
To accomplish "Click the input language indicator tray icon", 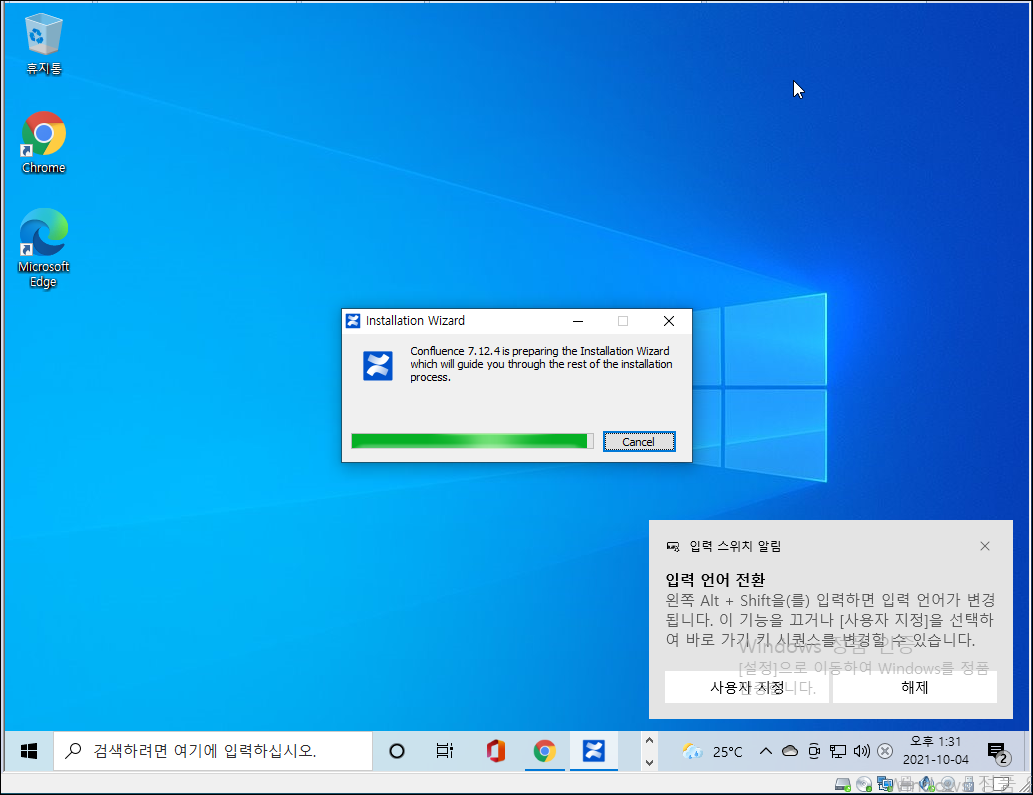I will click(885, 751).
